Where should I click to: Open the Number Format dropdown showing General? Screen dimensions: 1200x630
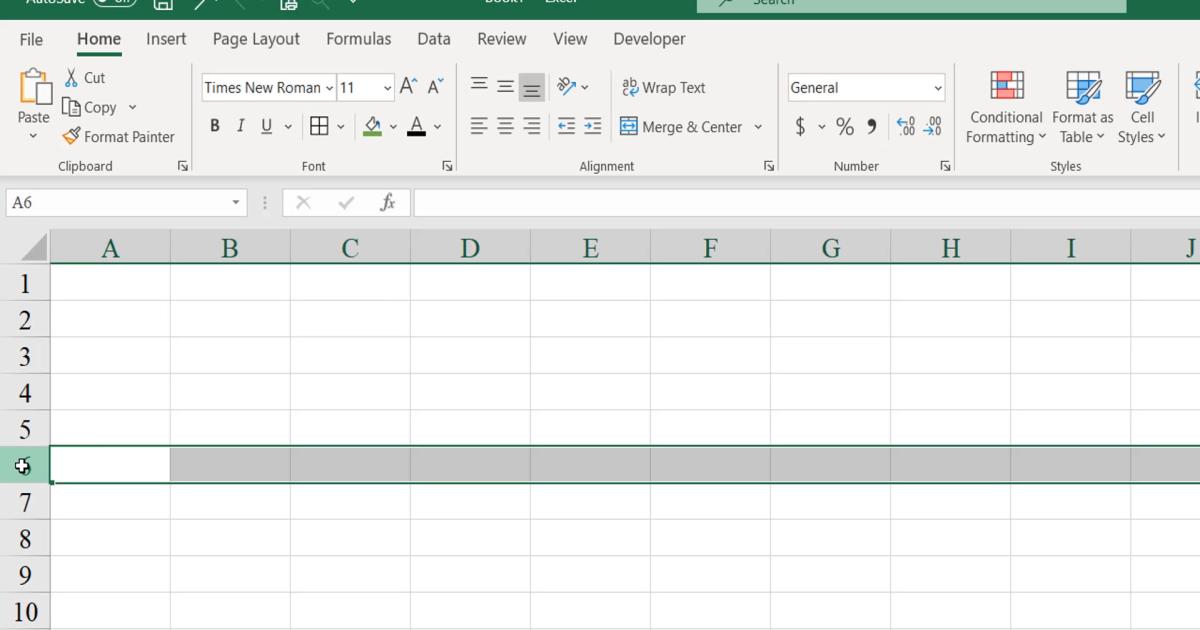864,87
